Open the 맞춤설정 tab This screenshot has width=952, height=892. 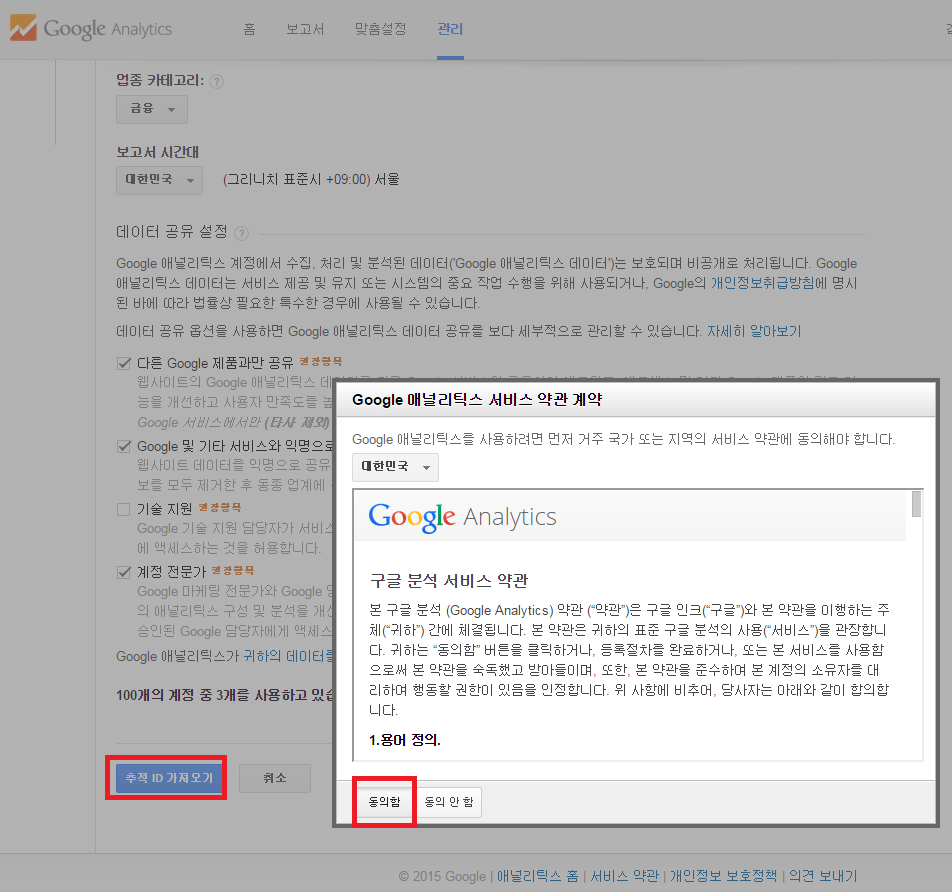(x=381, y=29)
